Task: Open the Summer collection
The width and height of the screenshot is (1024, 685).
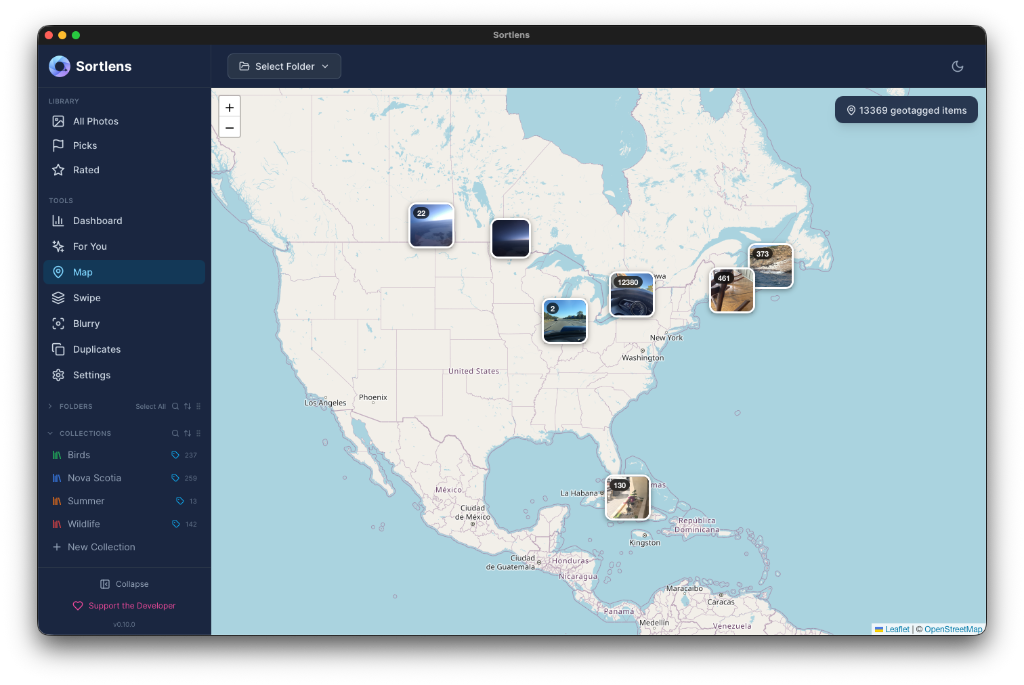Action: coord(124,501)
